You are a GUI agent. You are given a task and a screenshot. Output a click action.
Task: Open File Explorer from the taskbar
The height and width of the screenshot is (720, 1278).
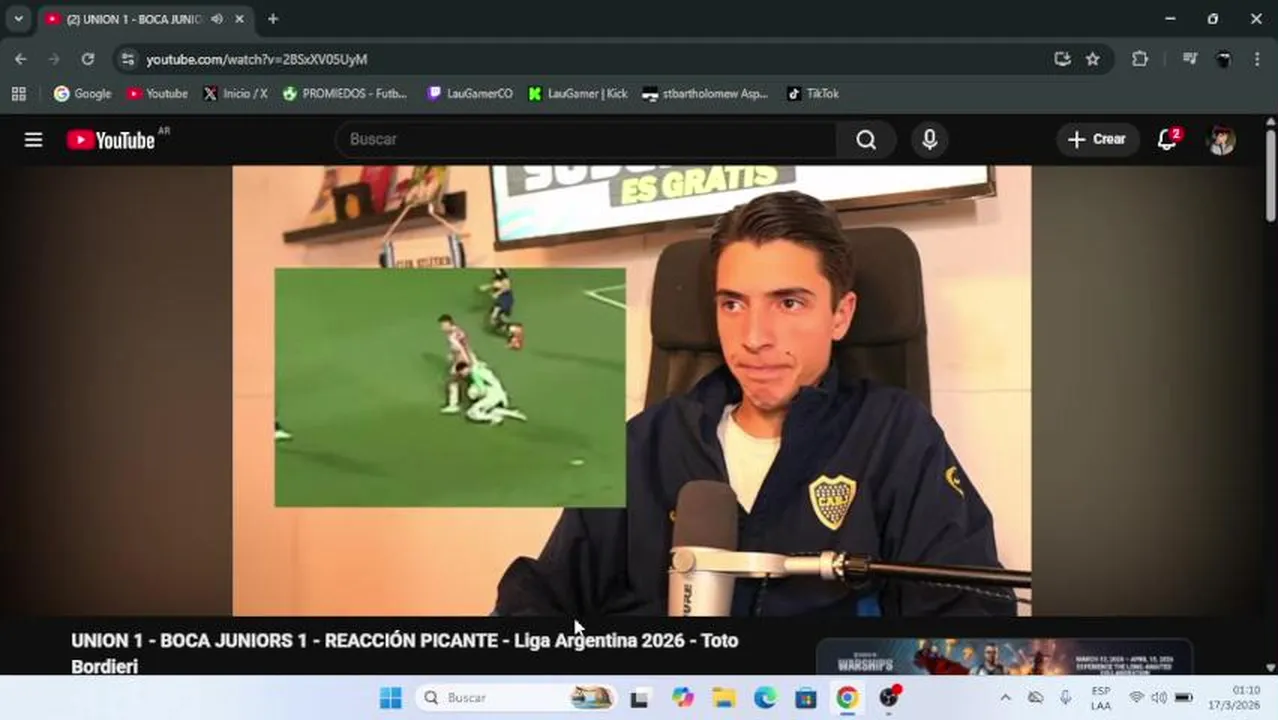724,697
